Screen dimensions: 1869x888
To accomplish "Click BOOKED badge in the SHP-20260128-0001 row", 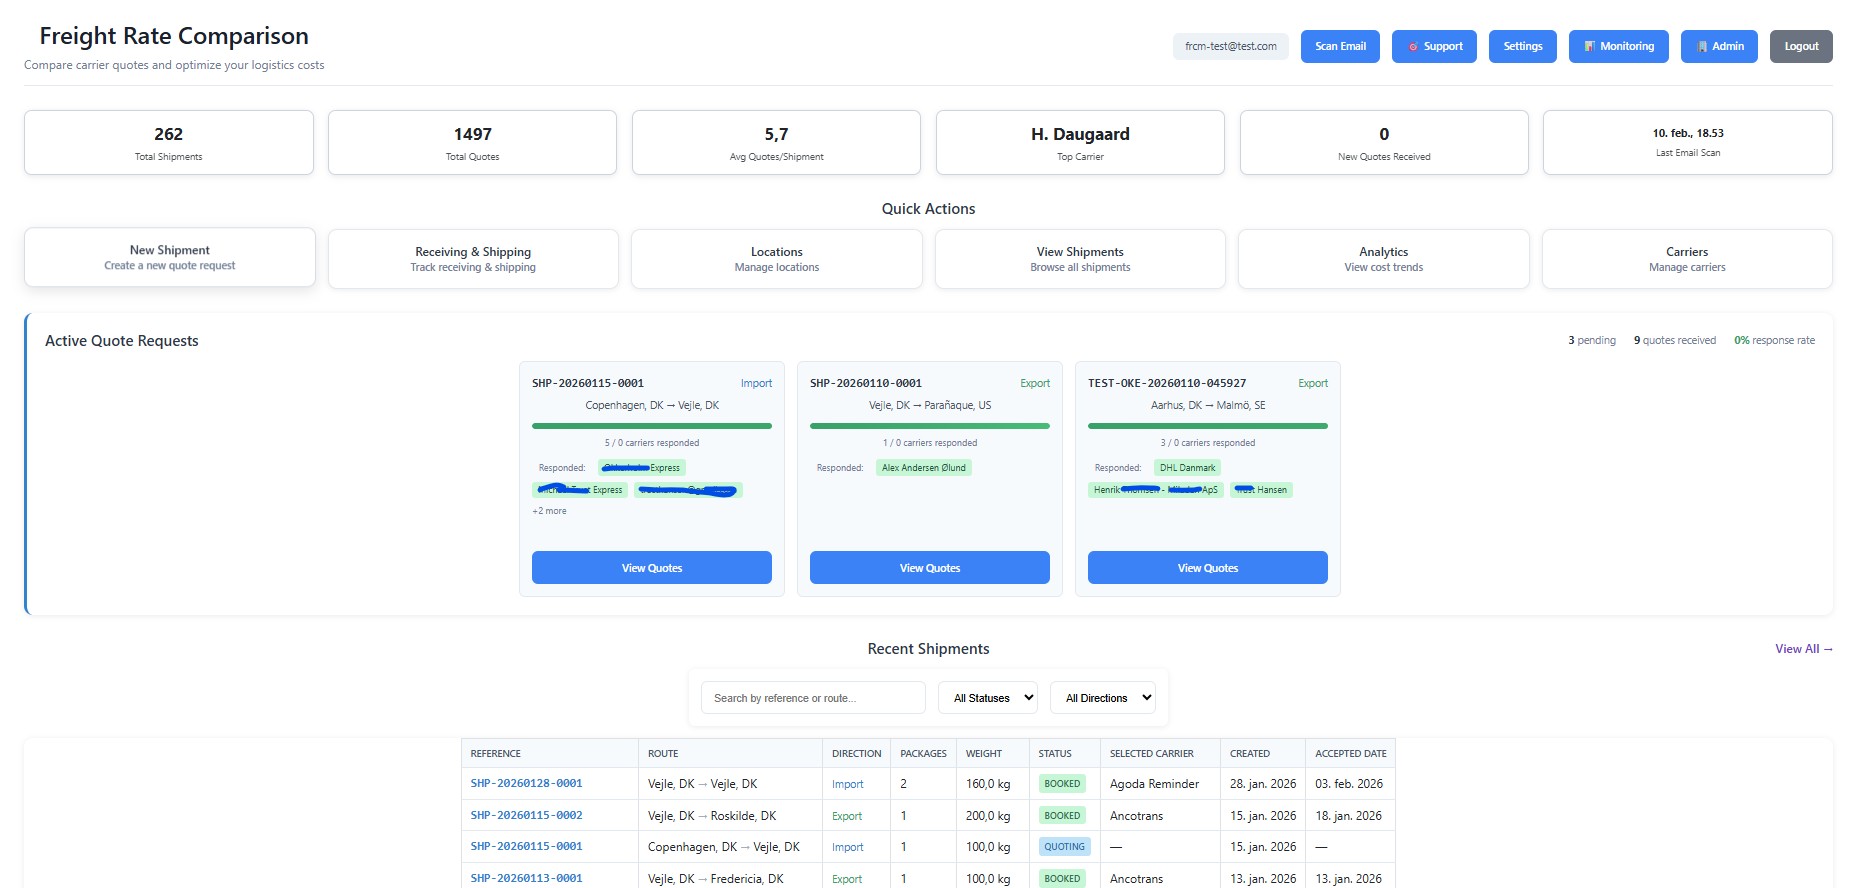I will click(x=1062, y=784).
